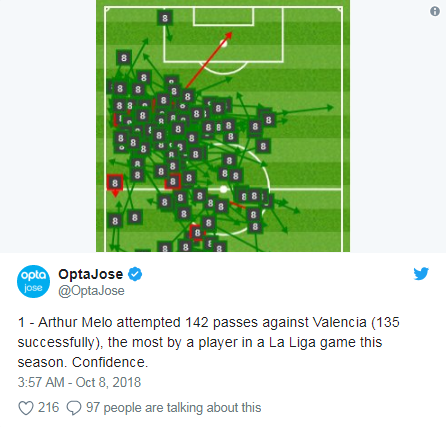Image resolution: width=446 pixels, height=427 pixels.
Task: Click the OptaJose profile avatar
Action: tap(33, 281)
